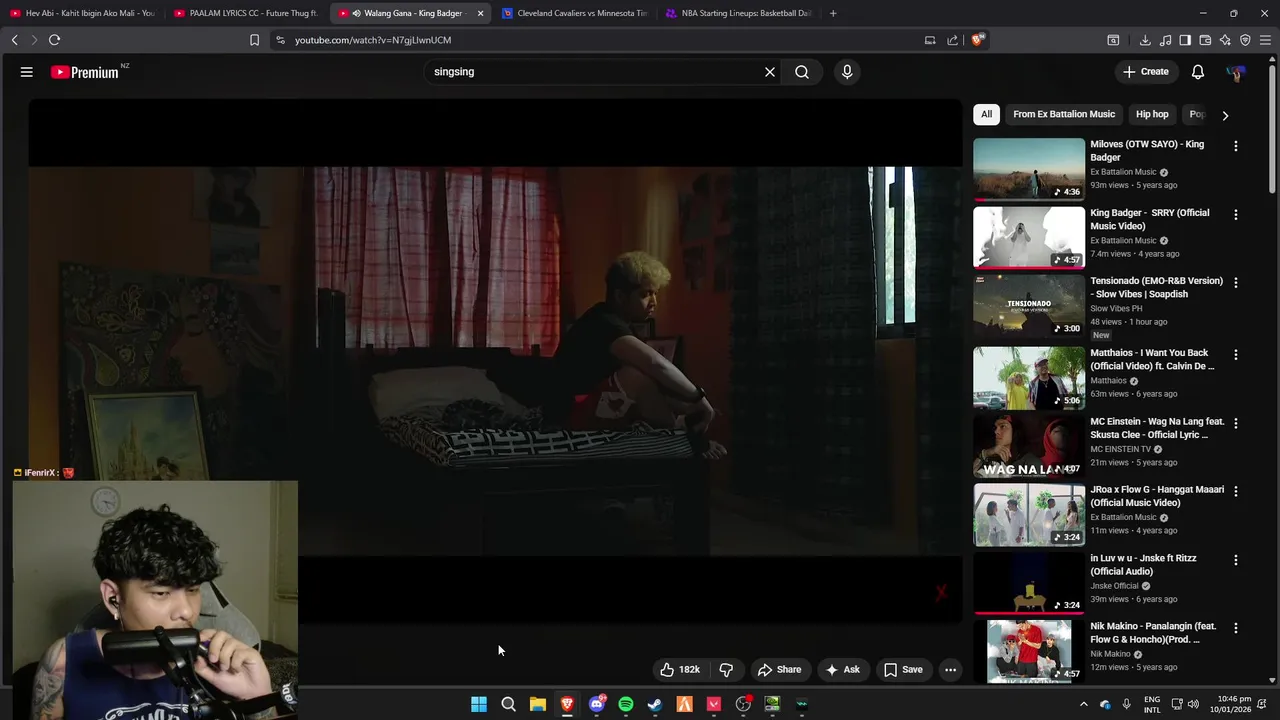The height and width of the screenshot is (720, 1280).
Task: Open in Luv w u Jnske title
Action: coord(1143,565)
